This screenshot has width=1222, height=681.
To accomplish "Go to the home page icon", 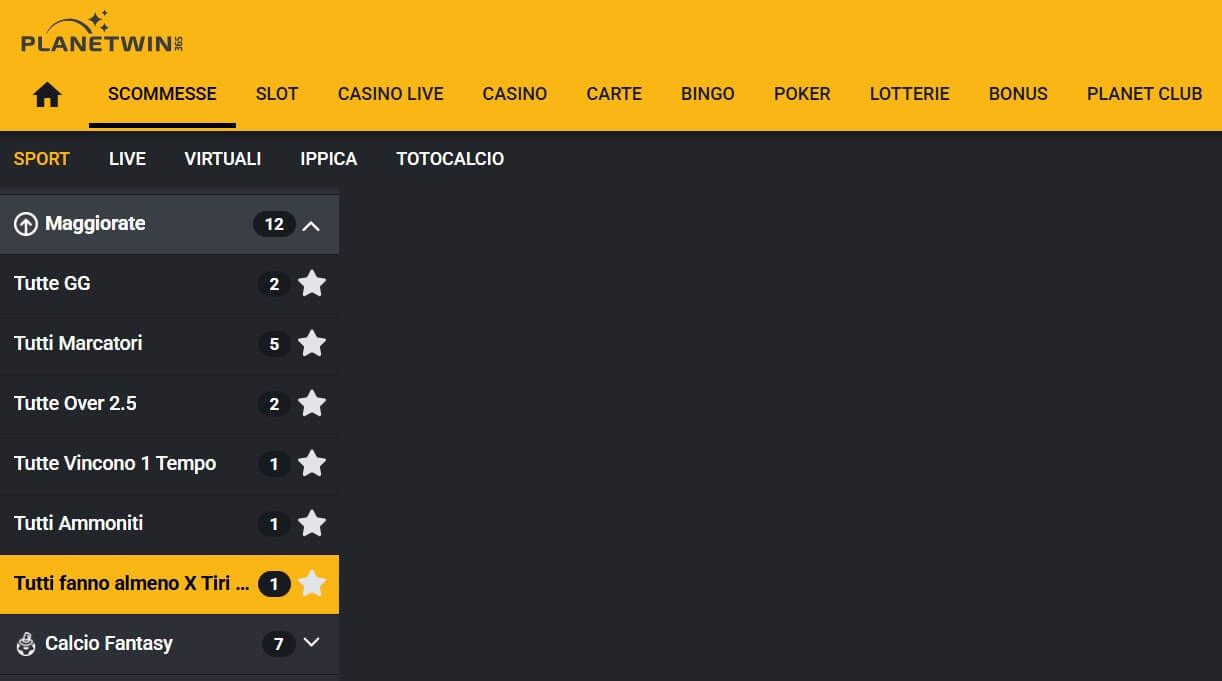I will [x=47, y=95].
